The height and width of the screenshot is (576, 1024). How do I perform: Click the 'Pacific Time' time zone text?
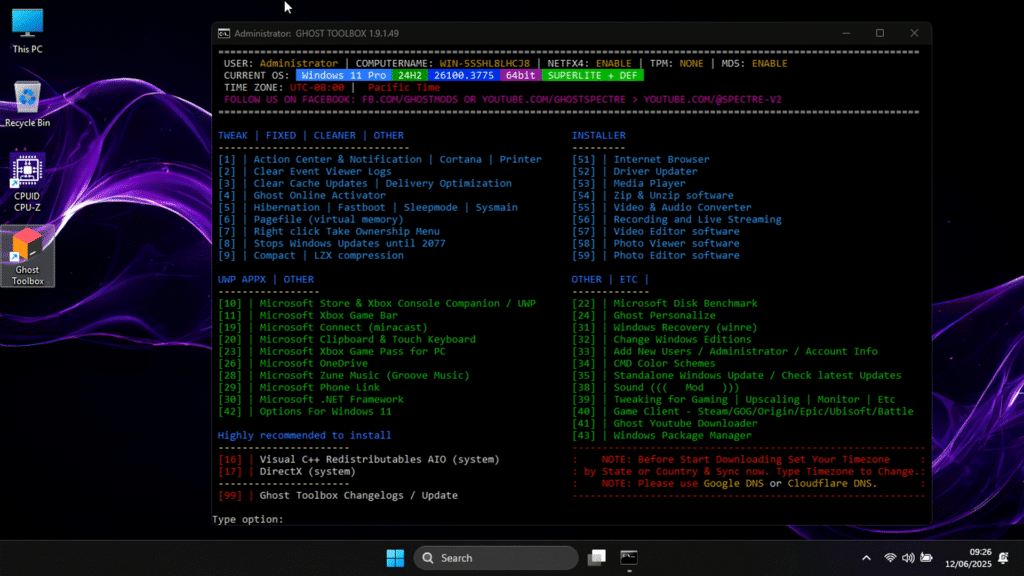point(404,88)
